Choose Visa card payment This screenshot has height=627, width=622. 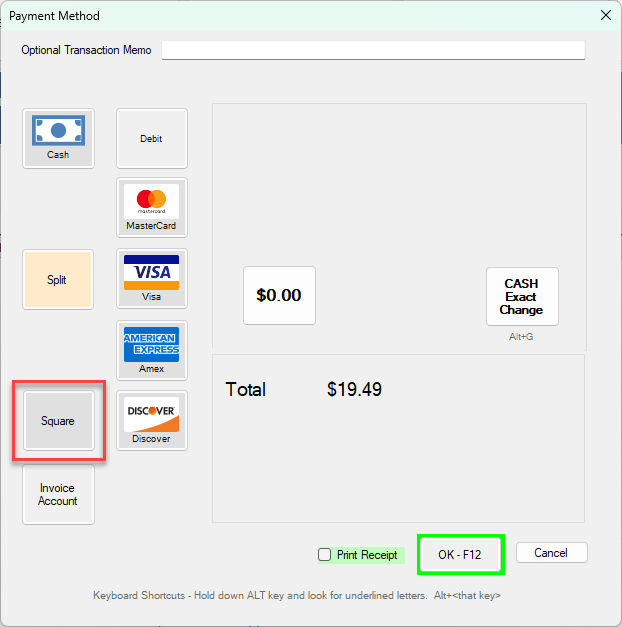pos(152,279)
